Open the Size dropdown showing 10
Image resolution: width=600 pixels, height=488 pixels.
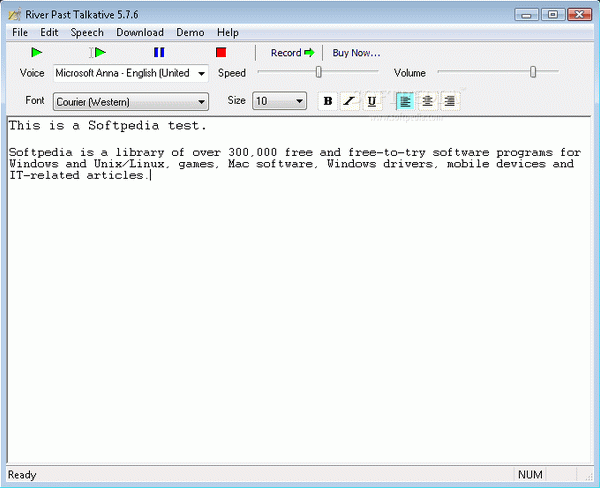click(279, 101)
